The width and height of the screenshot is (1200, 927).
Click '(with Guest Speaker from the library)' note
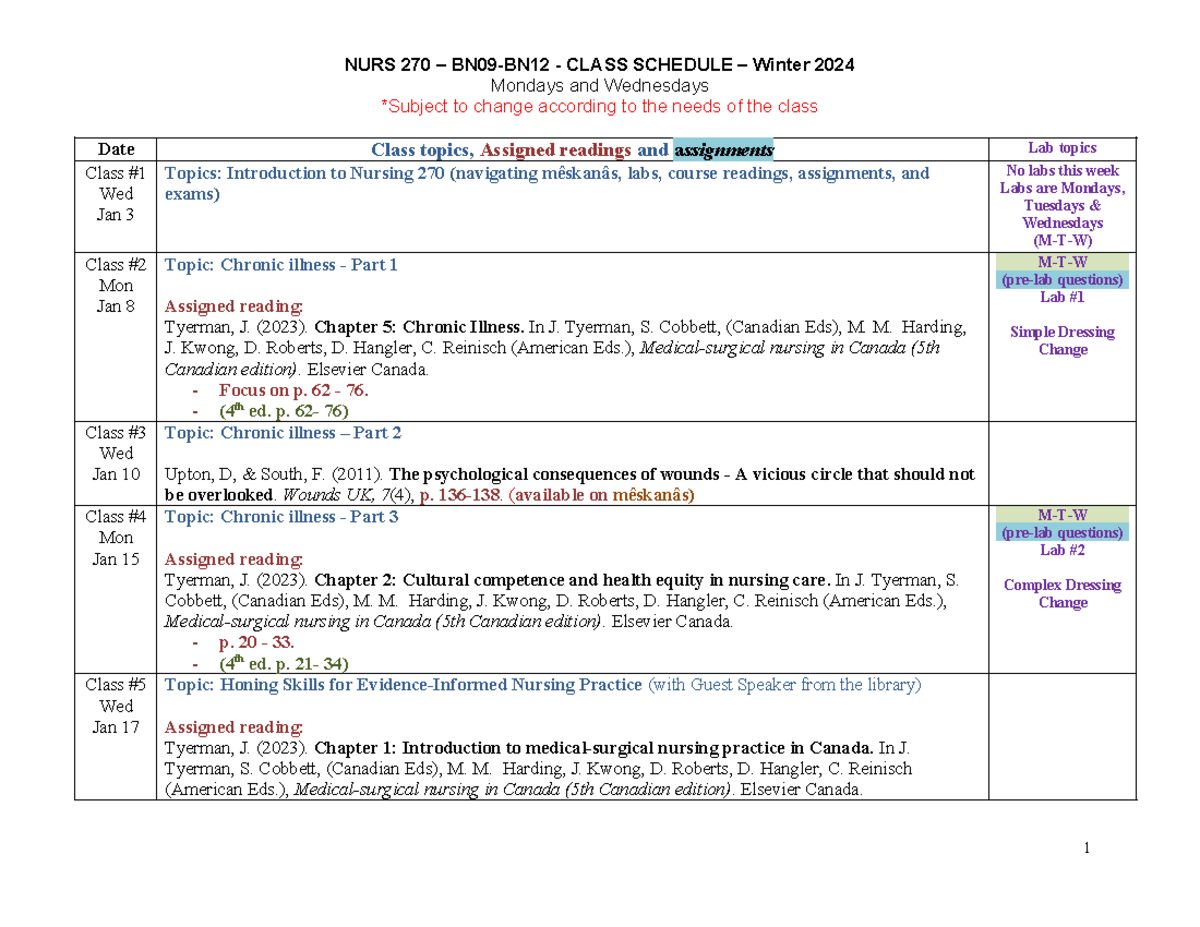click(785, 685)
